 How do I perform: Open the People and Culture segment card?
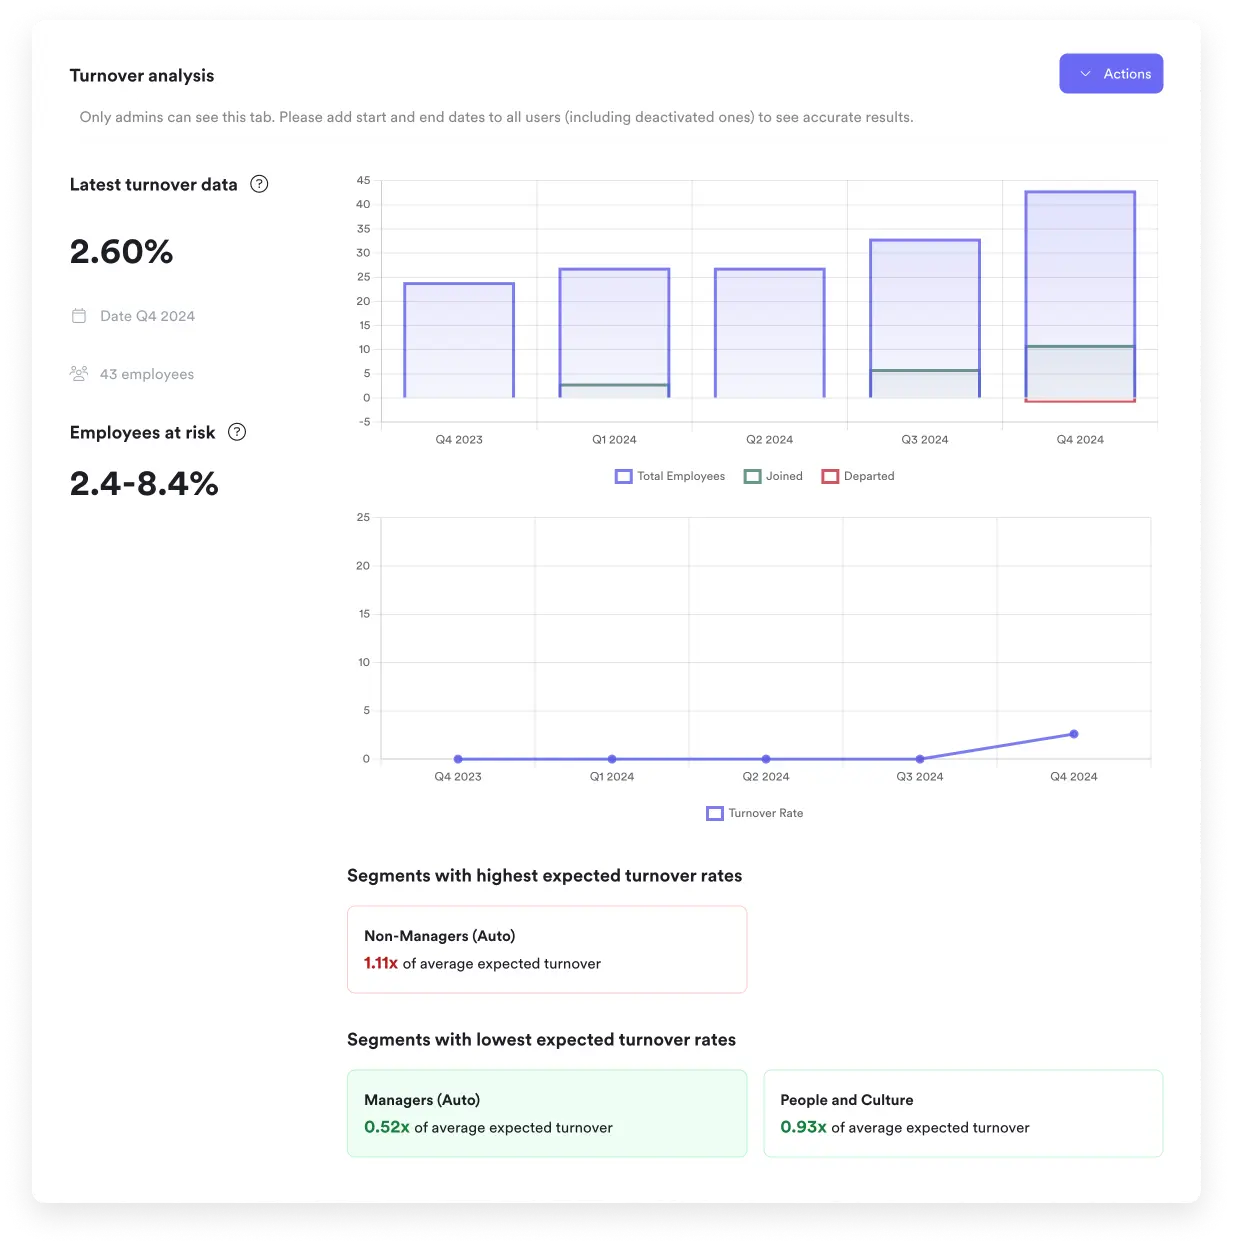point(962,1113)
